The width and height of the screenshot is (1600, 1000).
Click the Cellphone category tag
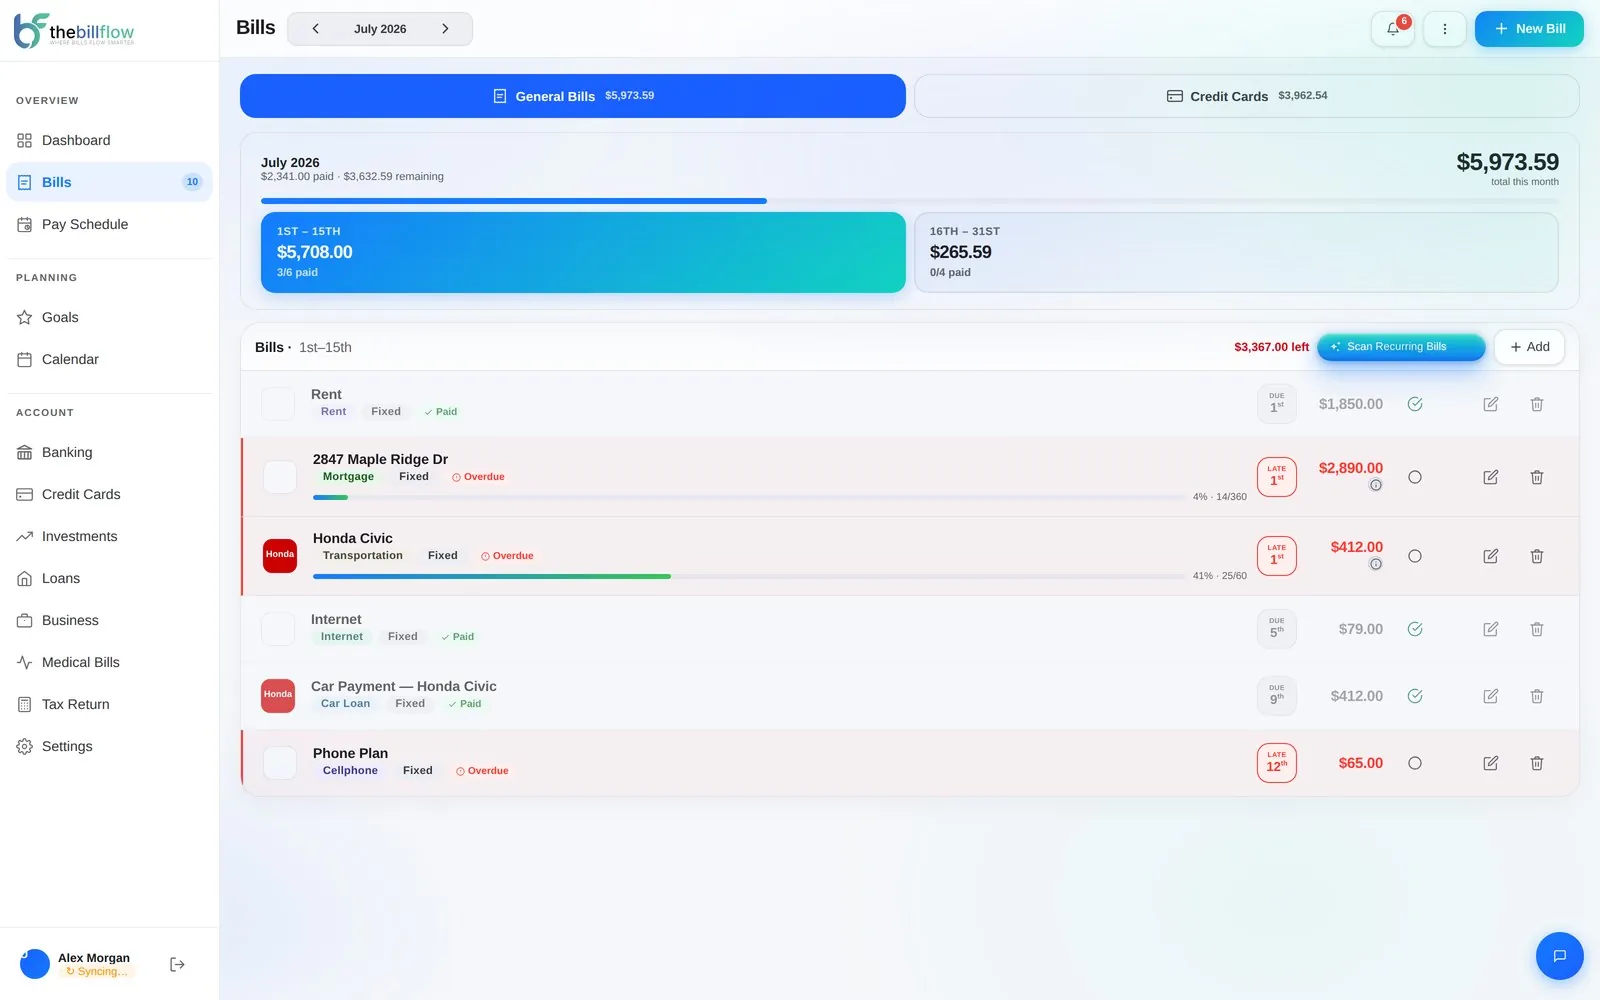(x=350, y=771)
